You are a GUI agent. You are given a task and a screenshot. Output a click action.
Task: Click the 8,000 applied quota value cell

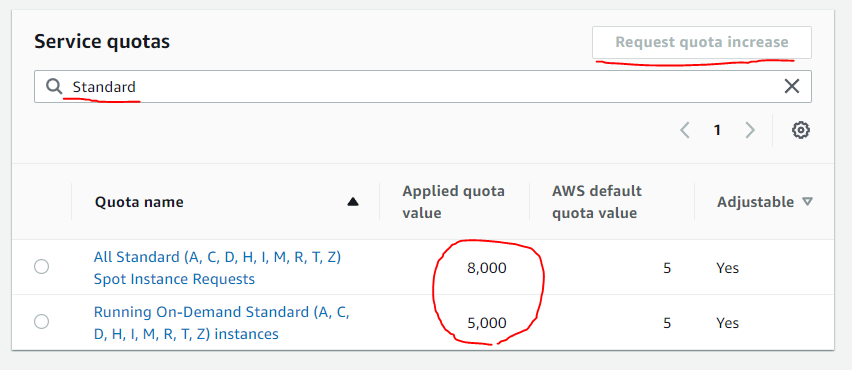pos(487,268)
